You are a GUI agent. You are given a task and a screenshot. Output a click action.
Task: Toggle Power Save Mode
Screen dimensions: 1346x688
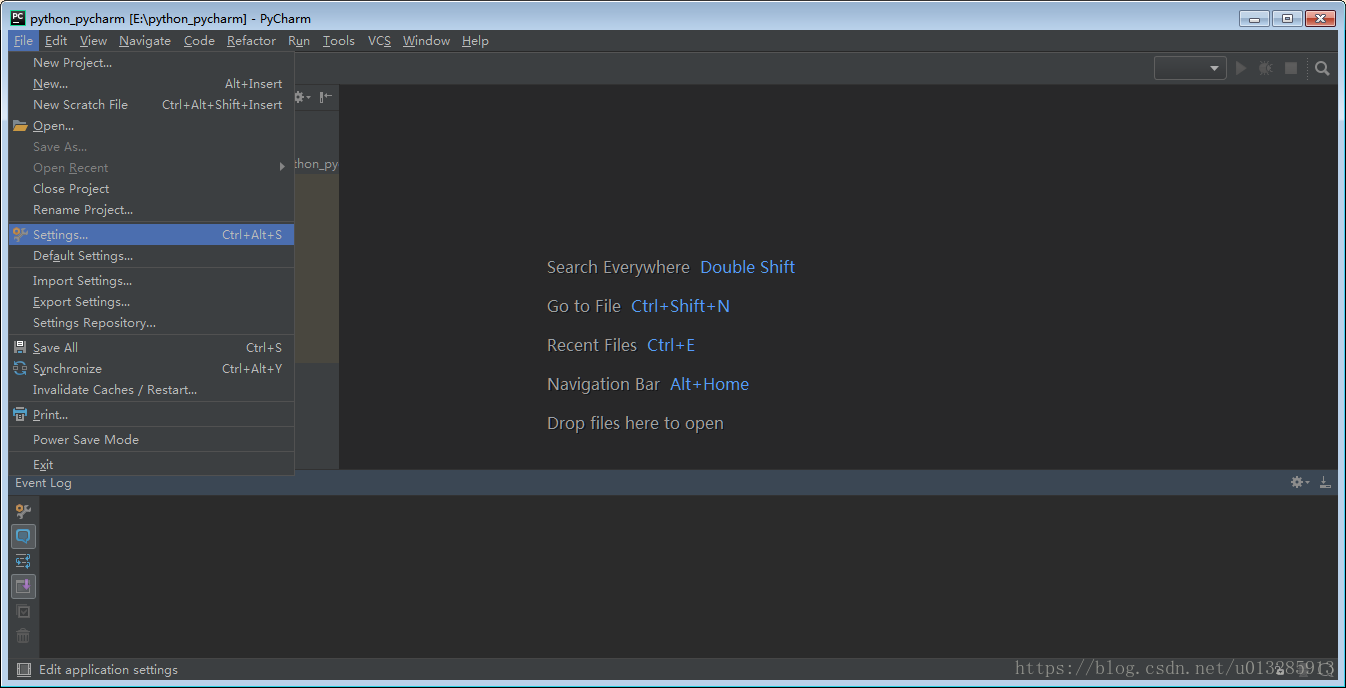tap(151, 439)
